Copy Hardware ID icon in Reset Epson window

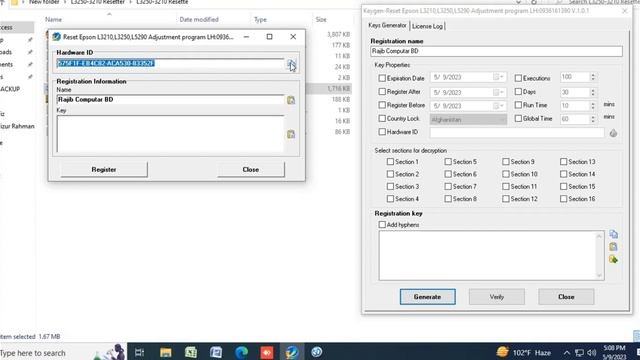290,64
